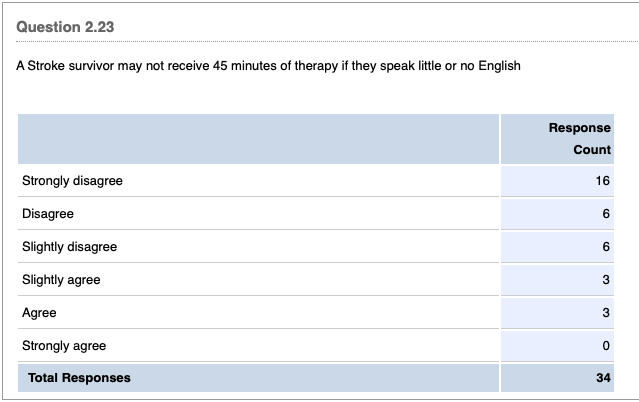
Task: Click the empty blue header cell above labels
Action: [257, 139]
